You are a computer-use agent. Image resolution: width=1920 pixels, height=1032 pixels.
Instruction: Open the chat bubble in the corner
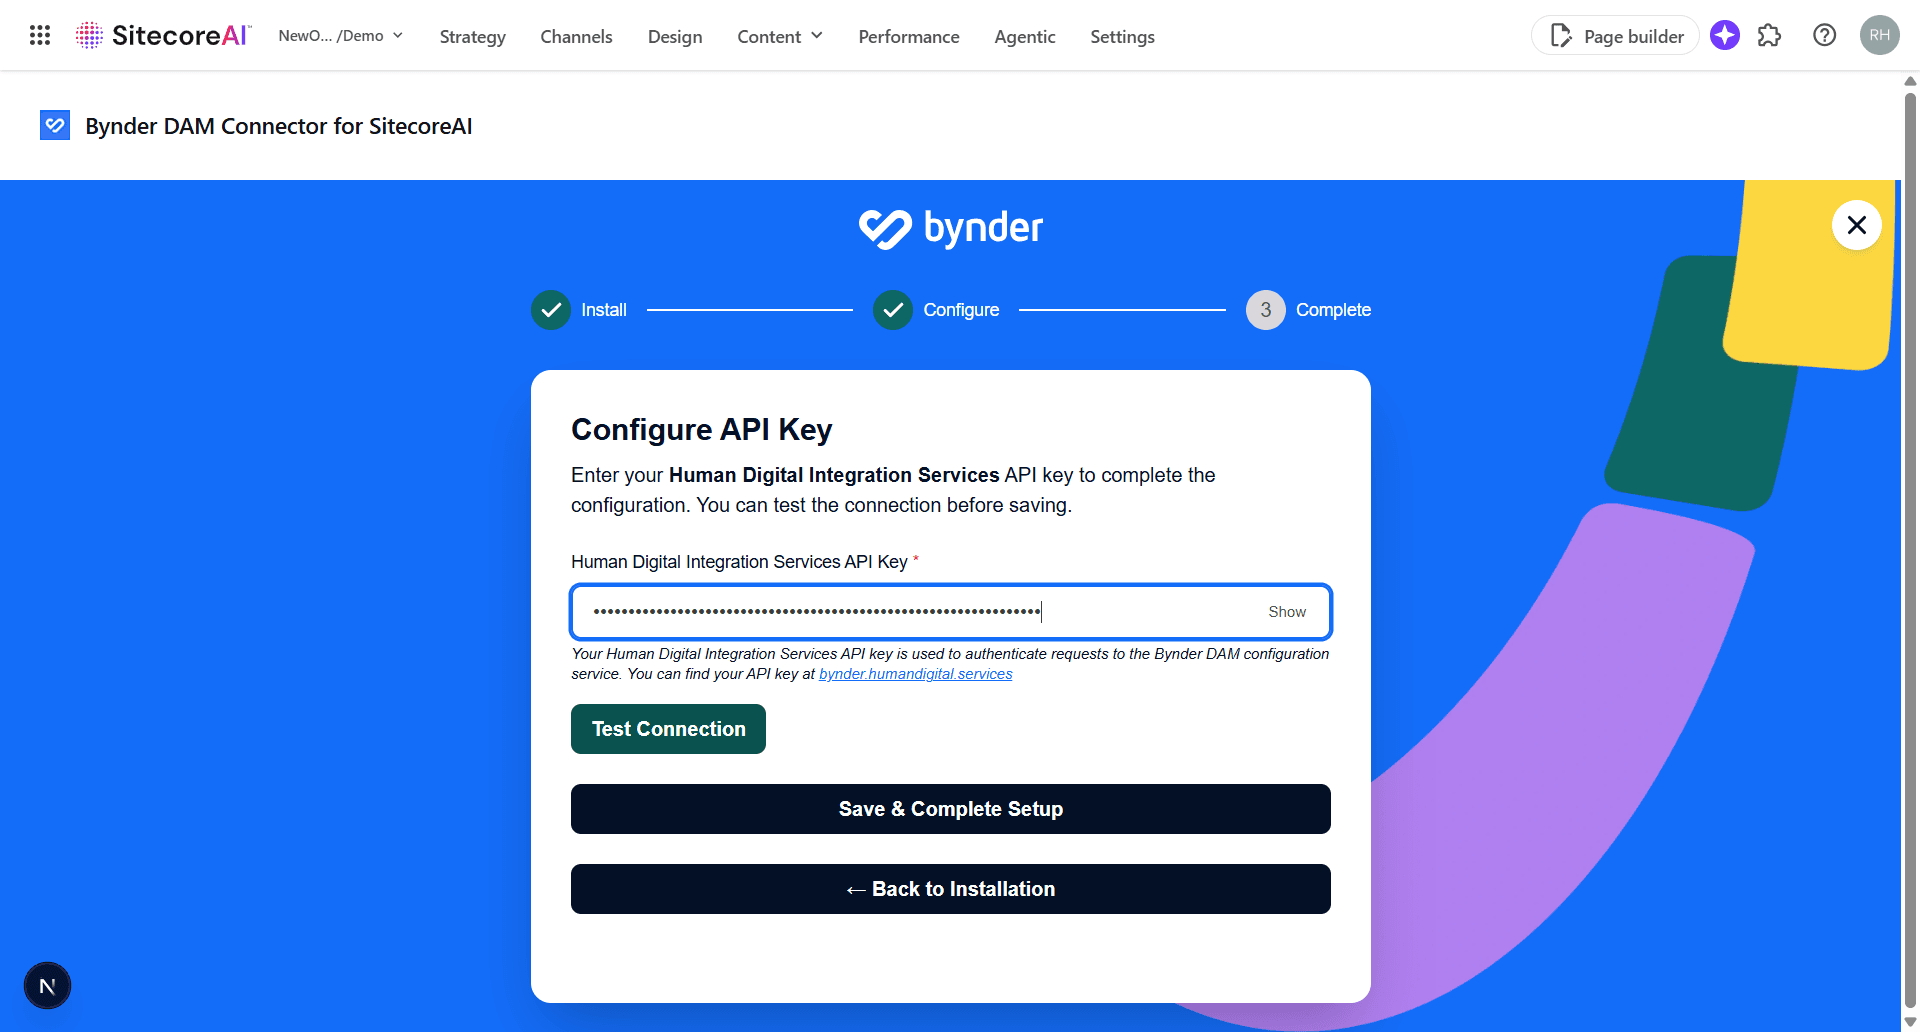click(x=47, y=985)
